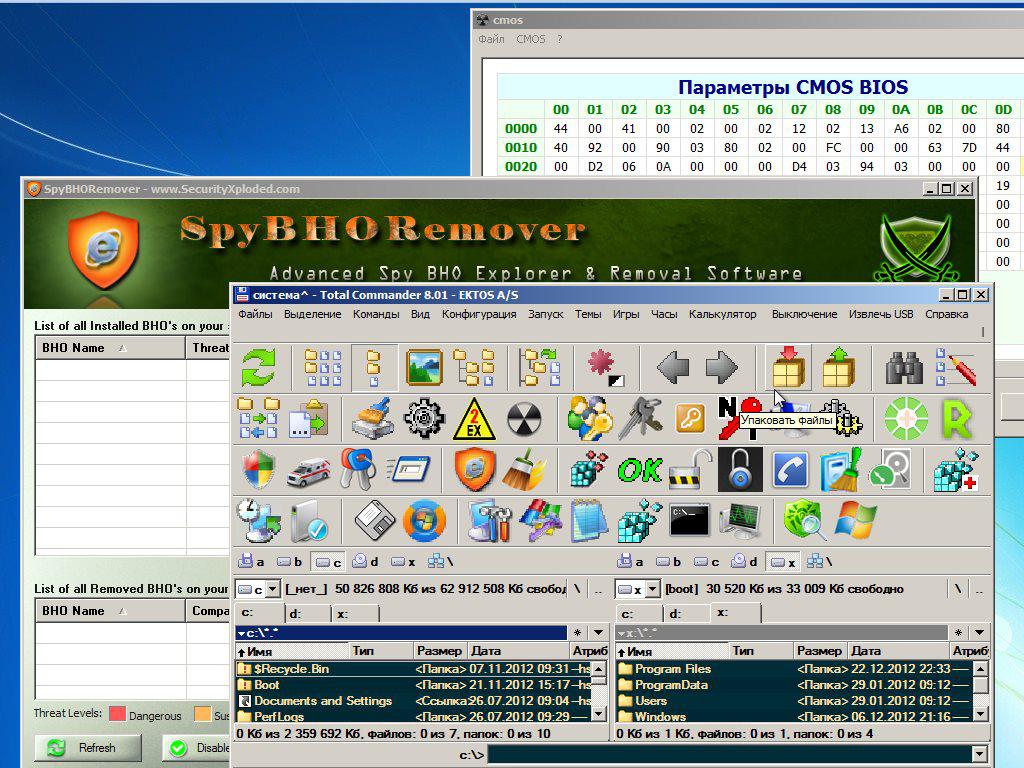Viewport: 1024px width, 768px height.
Task: Open the right panel drive dropdown showing x
Action: tap(652, 589)
